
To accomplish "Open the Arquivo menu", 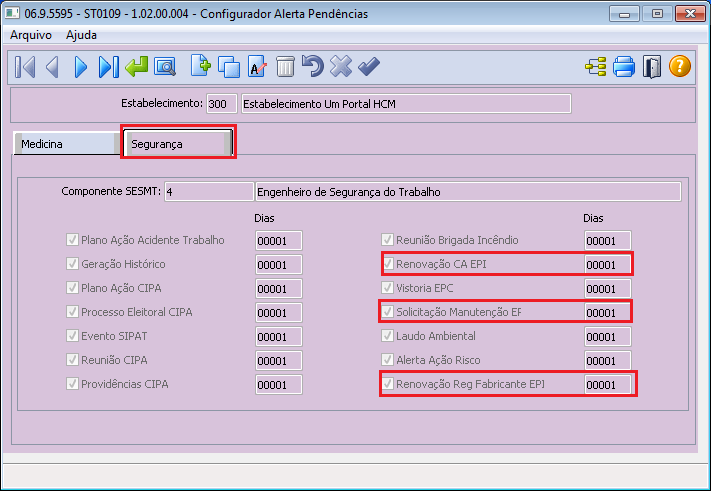I will 31,35.
